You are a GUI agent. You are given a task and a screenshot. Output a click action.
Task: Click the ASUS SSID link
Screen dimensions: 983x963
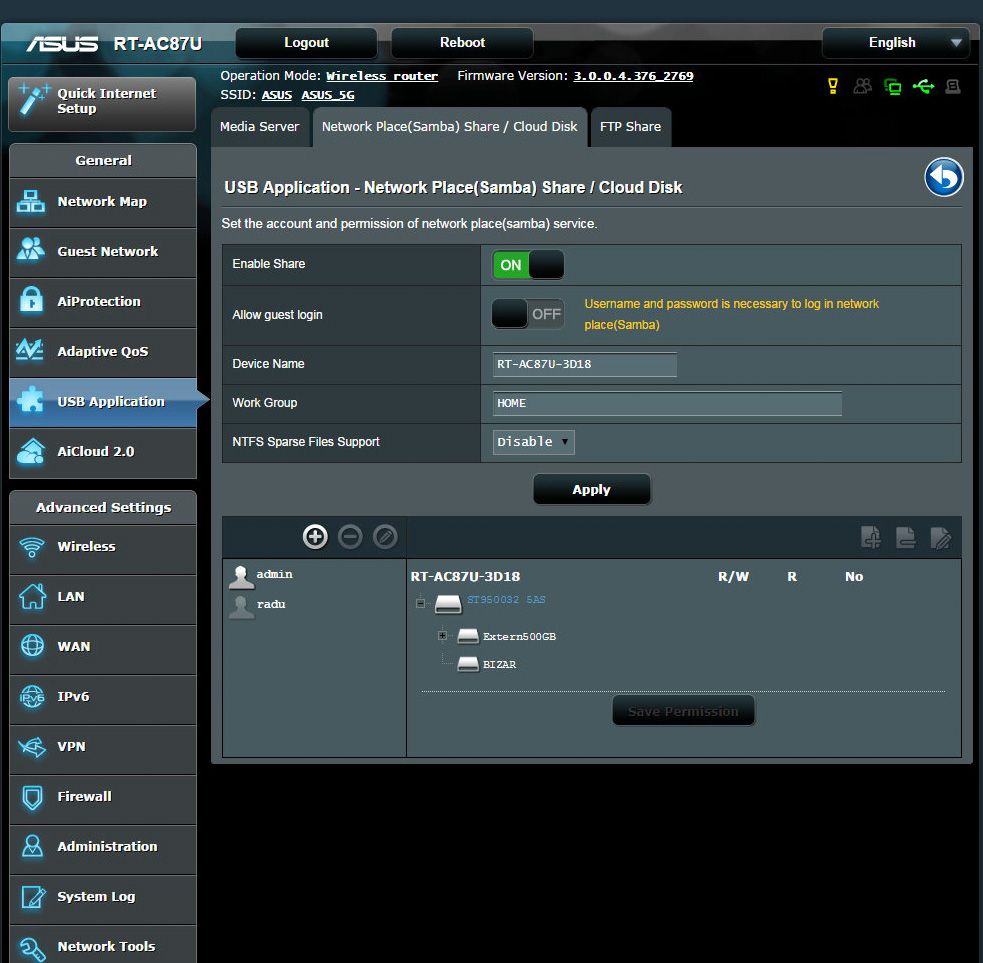click(x=276, y=95)
